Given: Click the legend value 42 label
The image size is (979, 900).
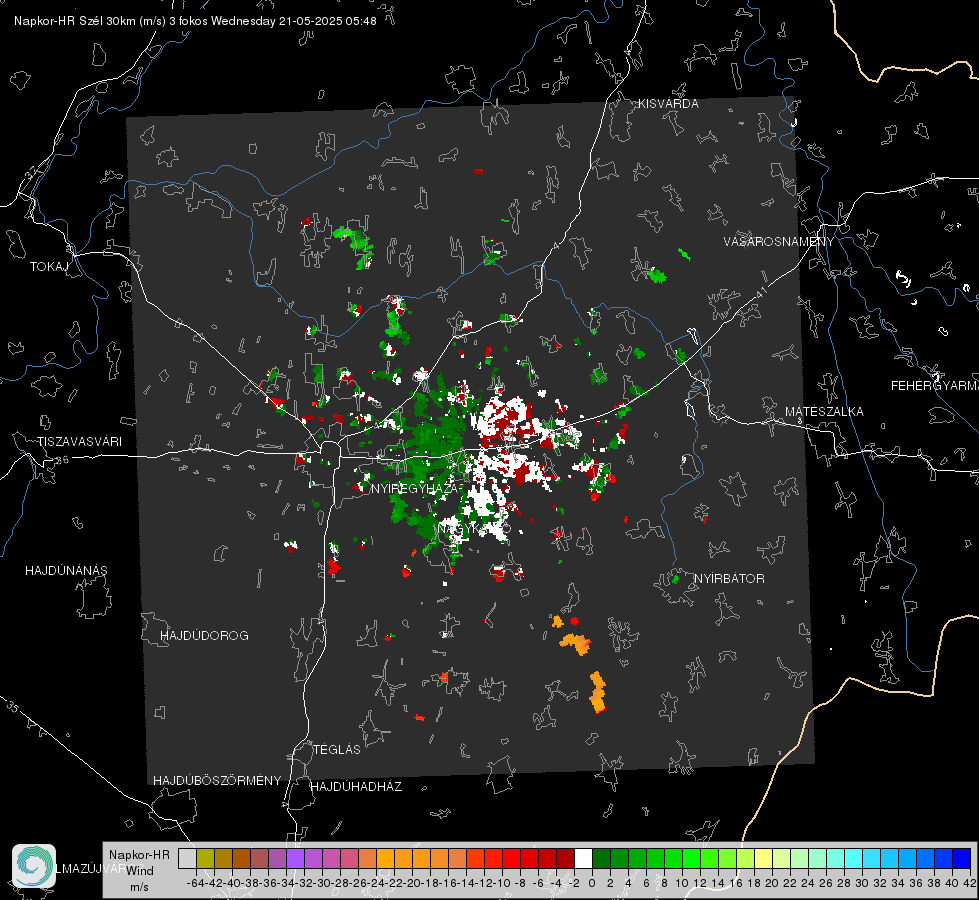Looking at the screenshot, I should tap(969, 883).
